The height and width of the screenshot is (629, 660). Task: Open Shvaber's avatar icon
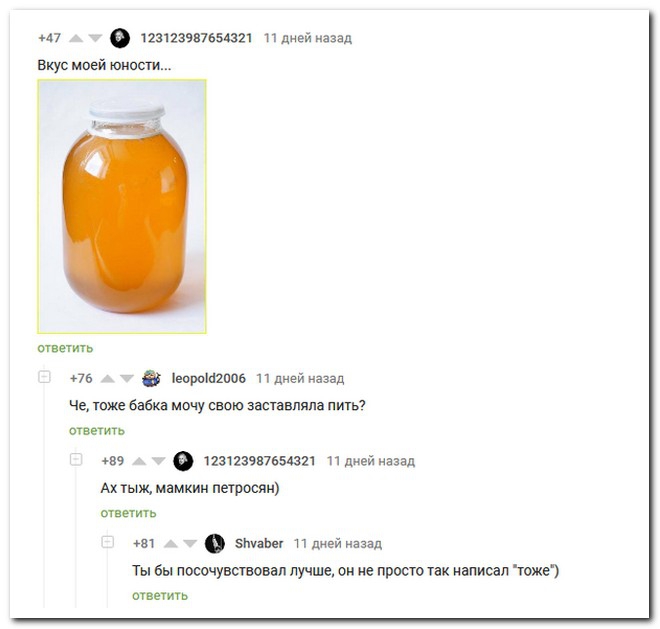pos(215,543)
